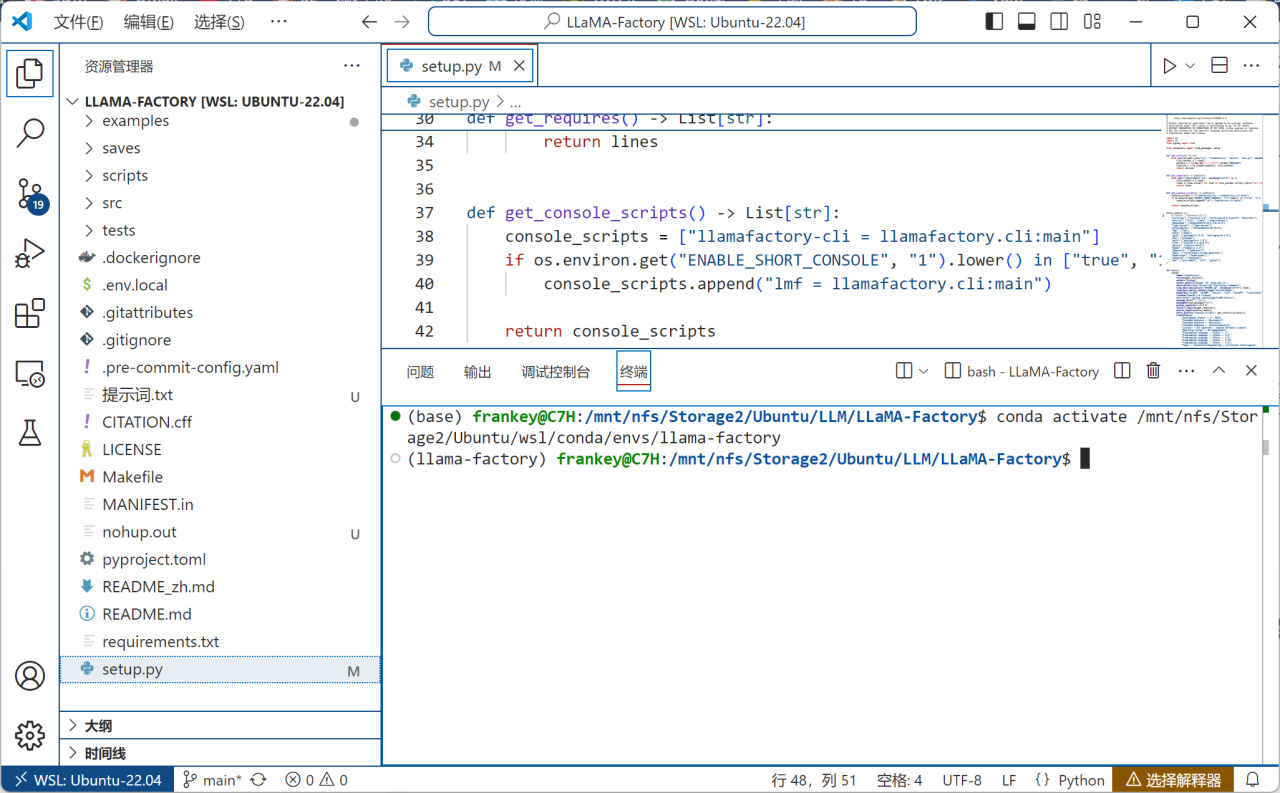Switch to the 输出 panel tab
Image resolution: width=1280 pixels, height=793 pixels.
[477, 372]
